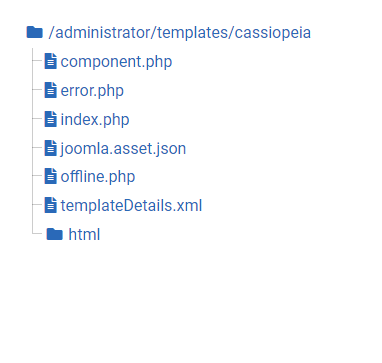Click the php extension of component.php
Image resolution: width=382 pixels, height=363 pixels.
[159, 63]
